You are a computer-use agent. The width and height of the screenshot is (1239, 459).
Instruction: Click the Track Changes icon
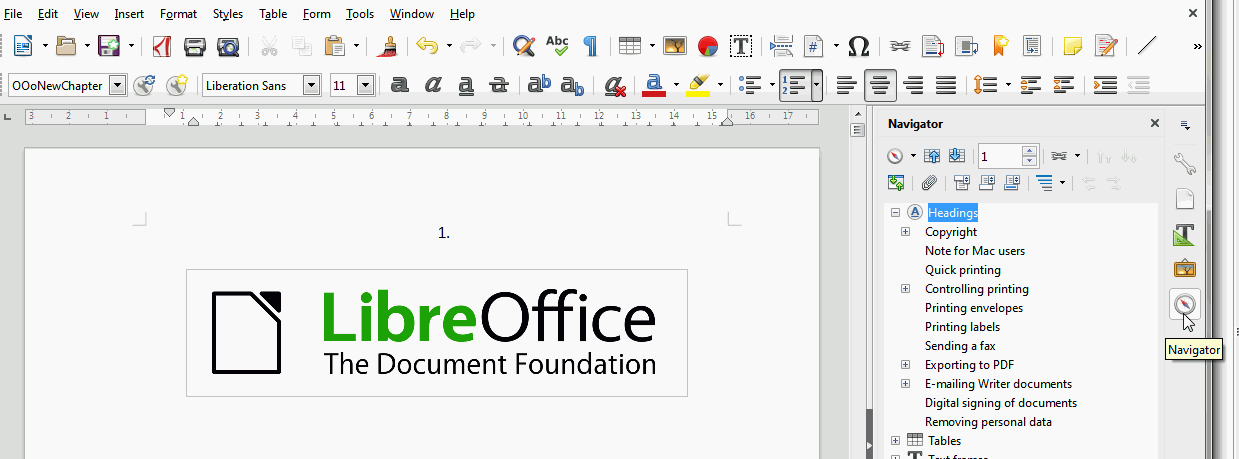[x=1106, y=46]
